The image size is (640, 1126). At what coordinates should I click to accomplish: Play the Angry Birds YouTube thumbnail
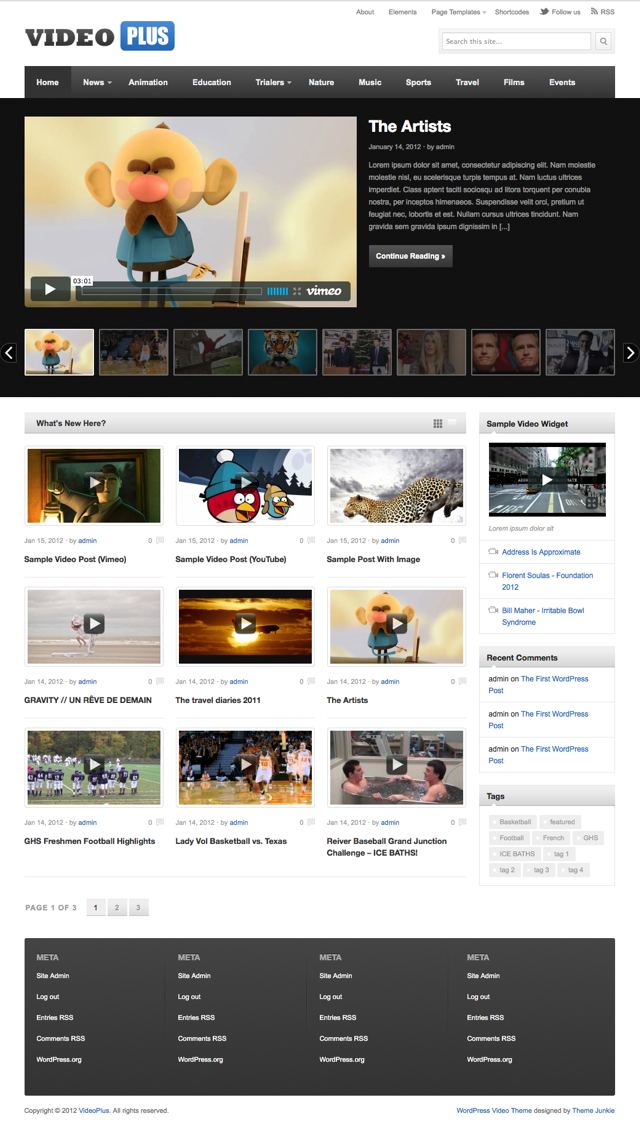246,483
